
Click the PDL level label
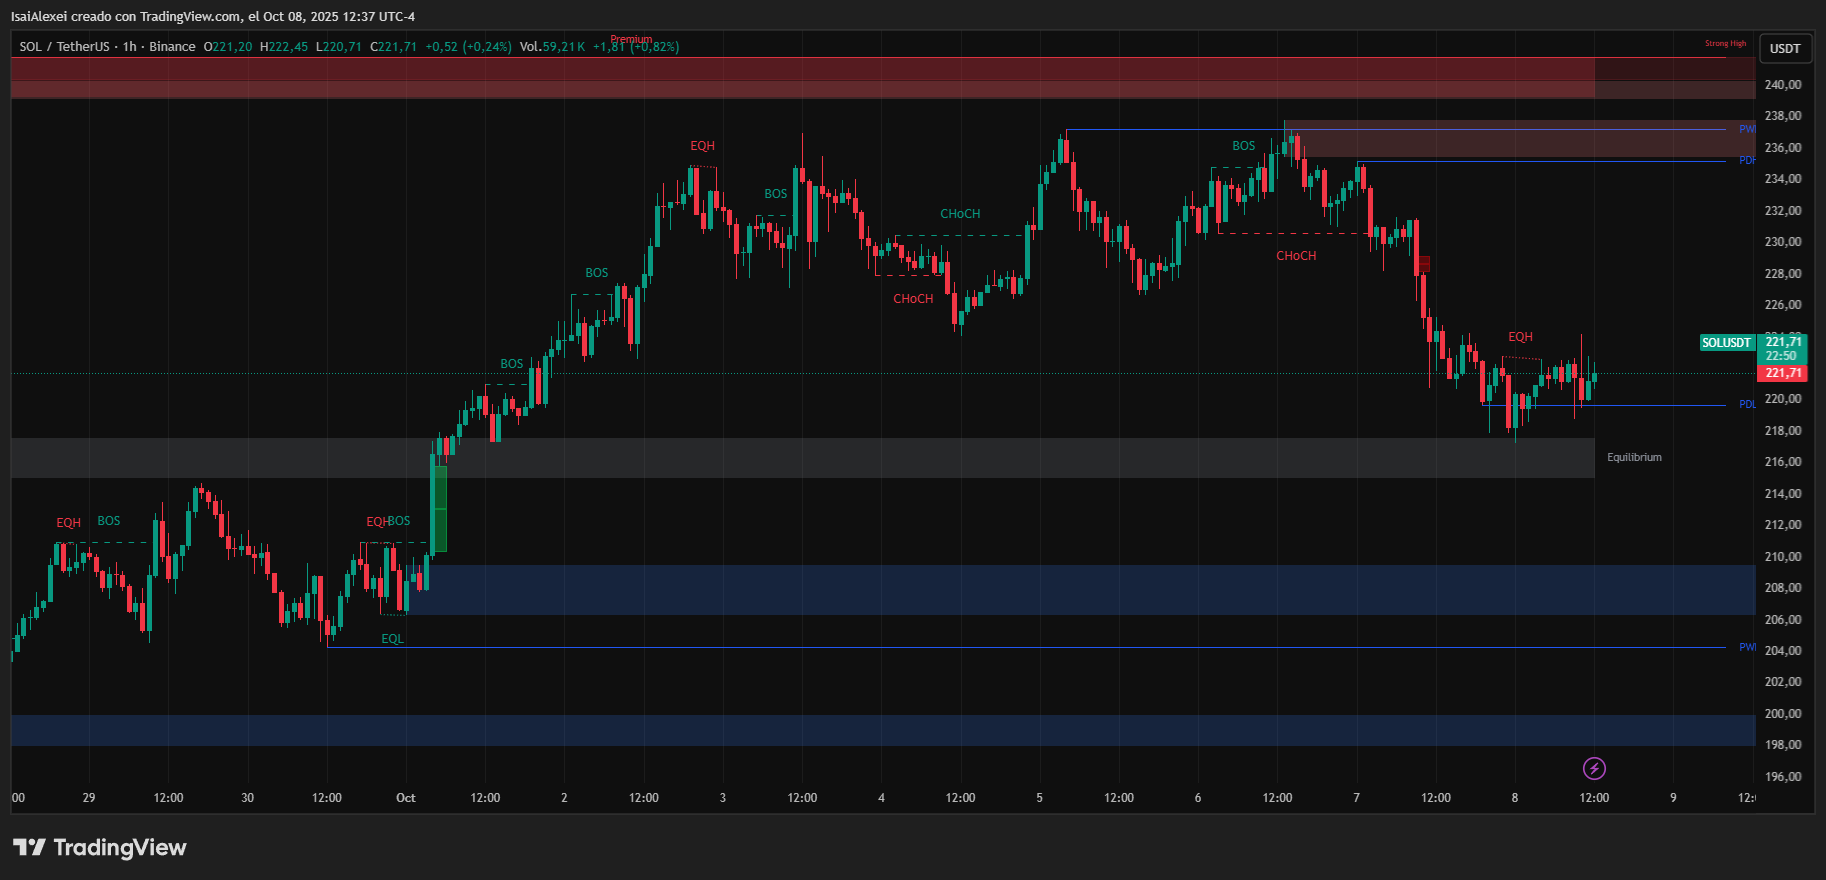pyautogui.click(x=1746, y=405)
